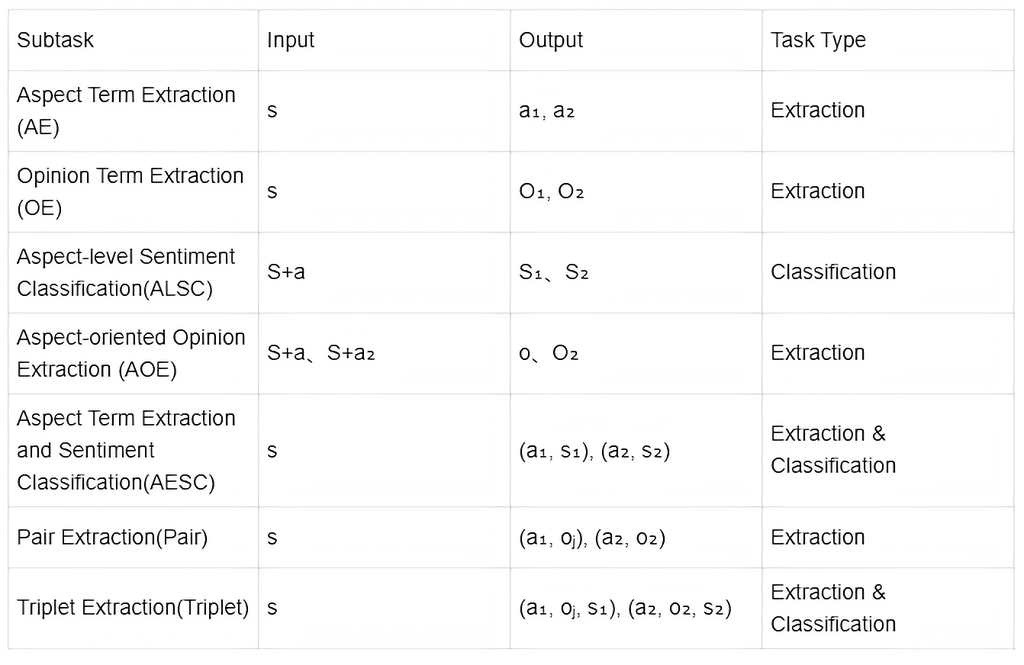1024x665 pixels.
Task: Select the (a₁, s₁), (a₂, s₂) output cell
Action: click(x=636, y=450)
